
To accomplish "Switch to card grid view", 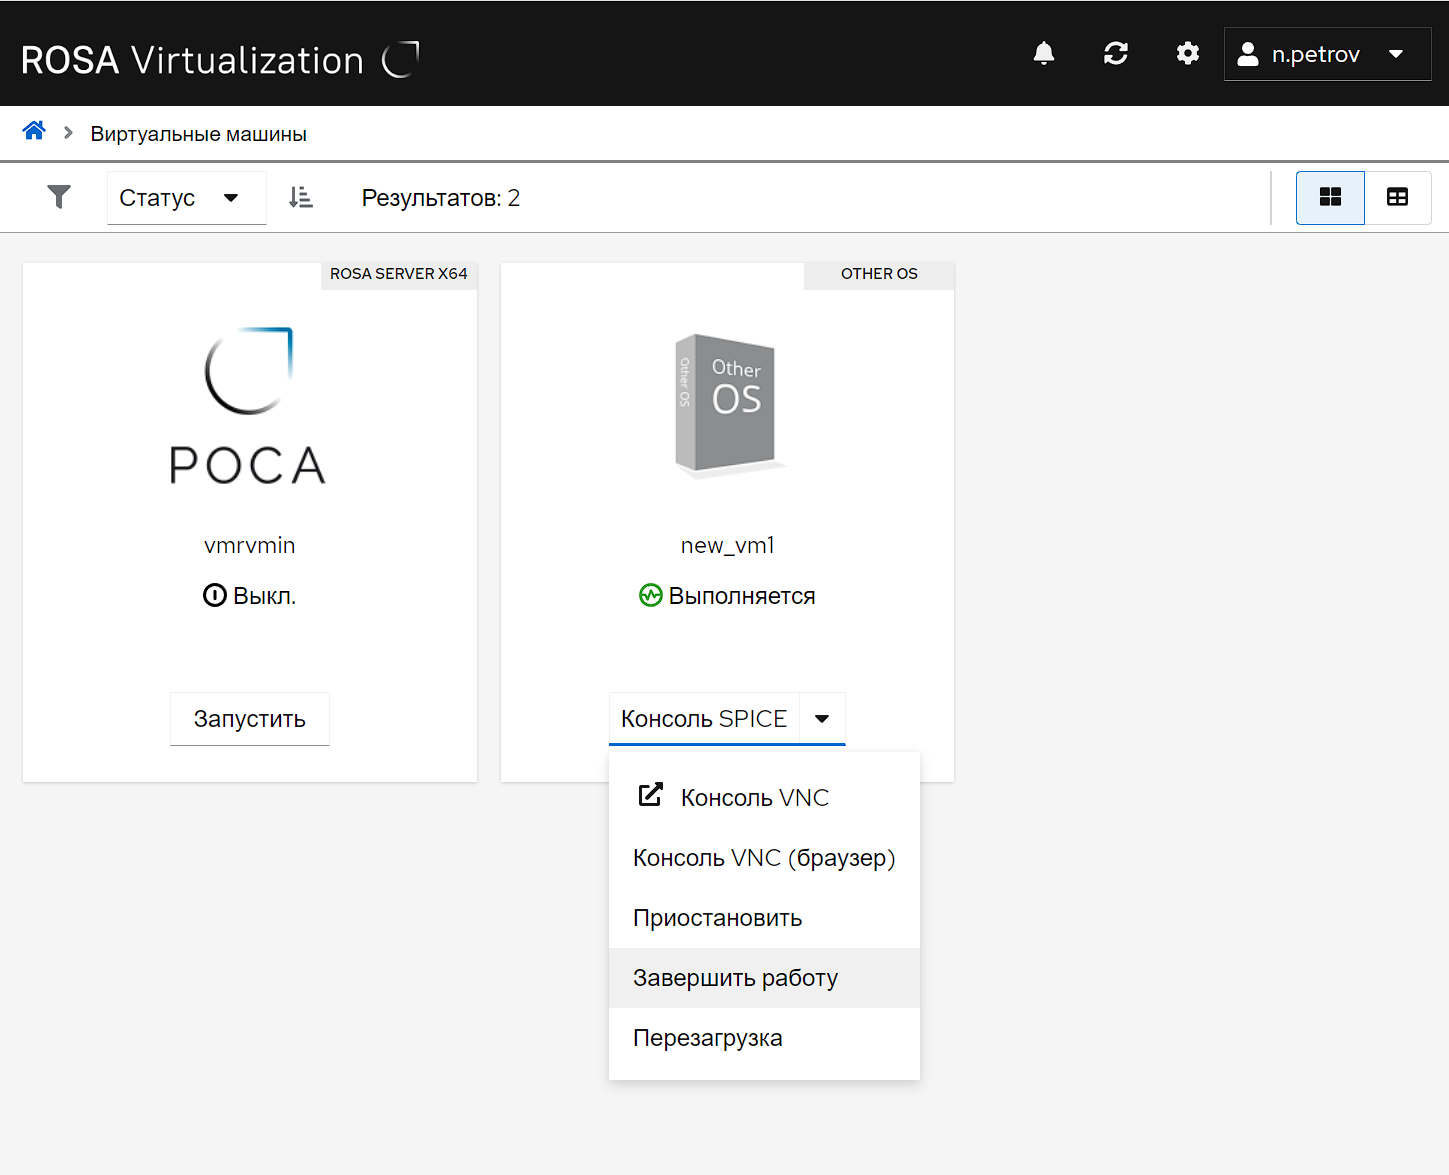I will click(x=1329, y=197).
